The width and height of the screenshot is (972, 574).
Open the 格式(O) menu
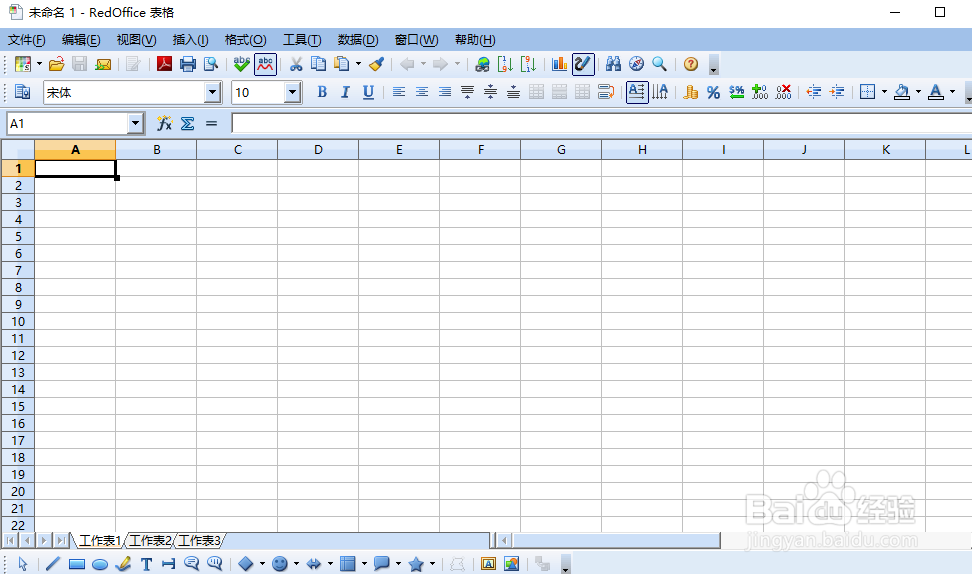pos(245,40)
